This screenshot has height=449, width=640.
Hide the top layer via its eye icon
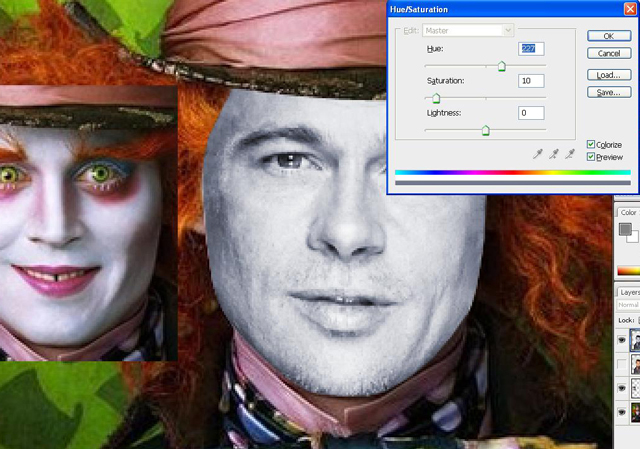(622, 340)
